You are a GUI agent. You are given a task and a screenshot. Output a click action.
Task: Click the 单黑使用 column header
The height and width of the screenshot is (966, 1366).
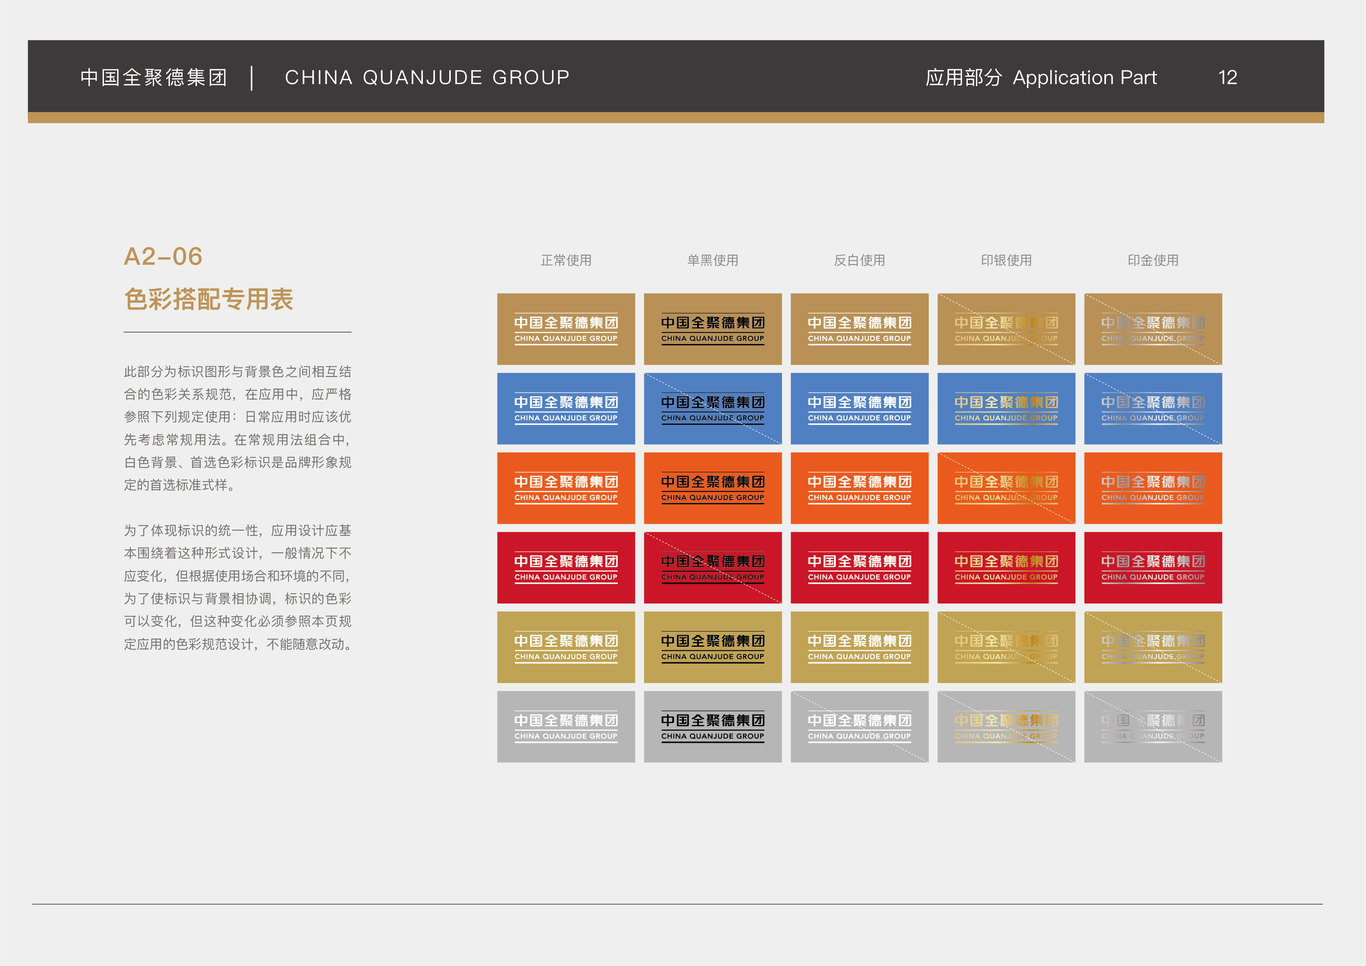click(x=713, y=260)
